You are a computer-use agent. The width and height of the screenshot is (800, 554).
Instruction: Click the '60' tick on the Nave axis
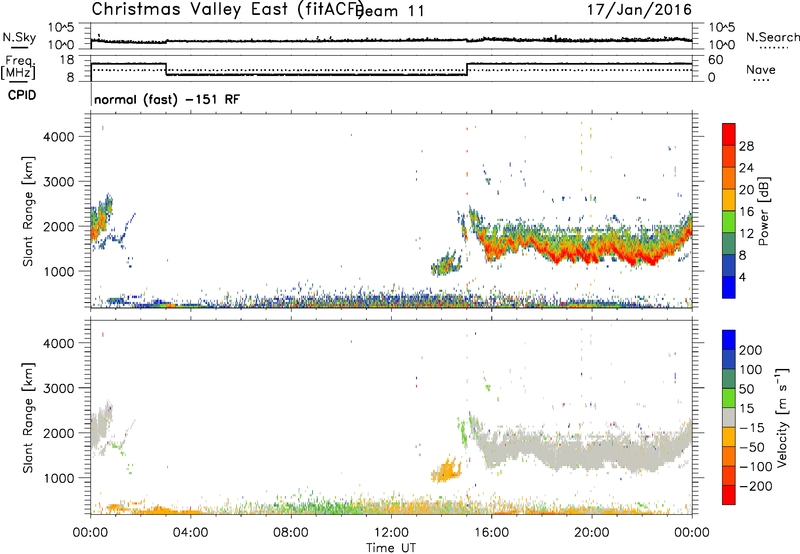716,60
